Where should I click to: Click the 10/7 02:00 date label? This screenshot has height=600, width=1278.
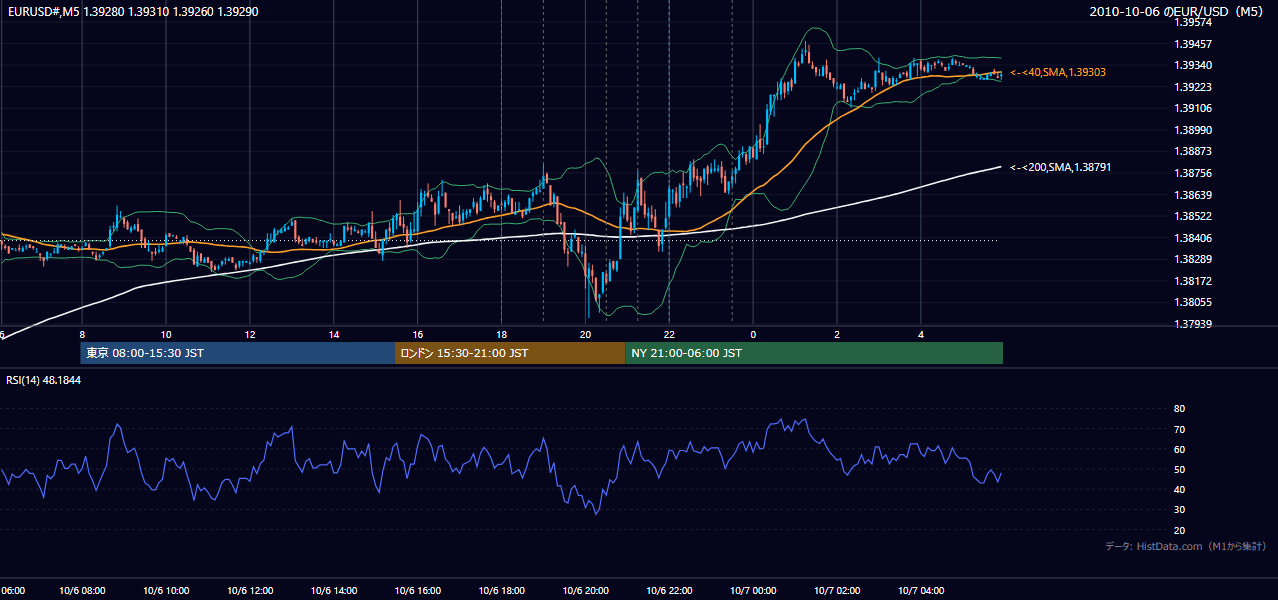[837, 591]
